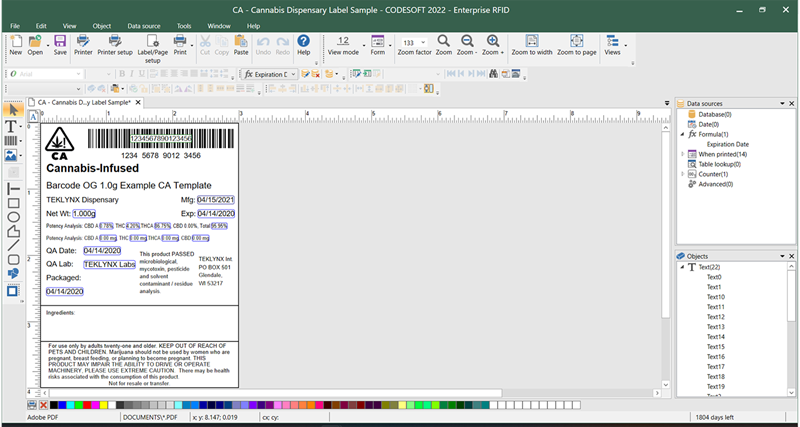Click the Mfg date field 04/15/2021

[216, 199]
